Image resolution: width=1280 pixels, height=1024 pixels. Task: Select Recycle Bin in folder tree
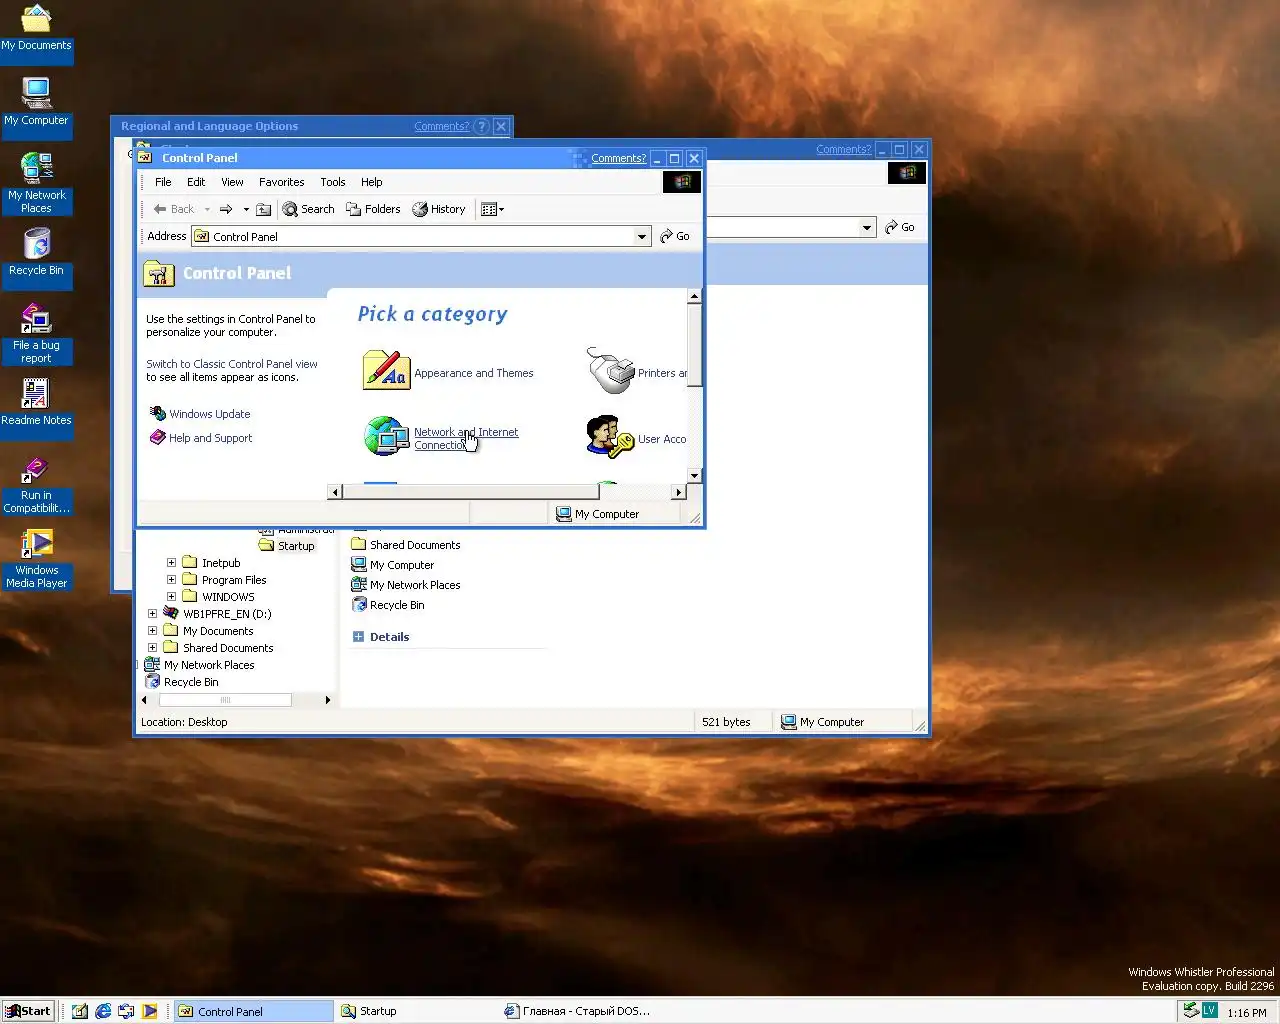[182, 682]
